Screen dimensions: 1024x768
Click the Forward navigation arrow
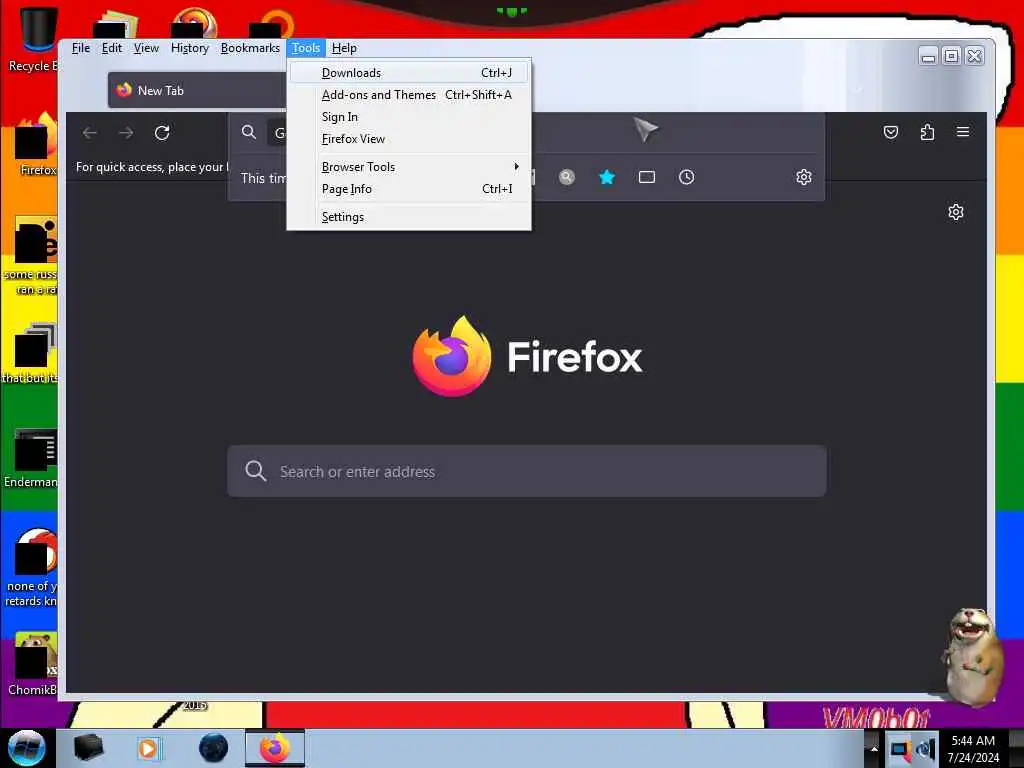point(126,133)
